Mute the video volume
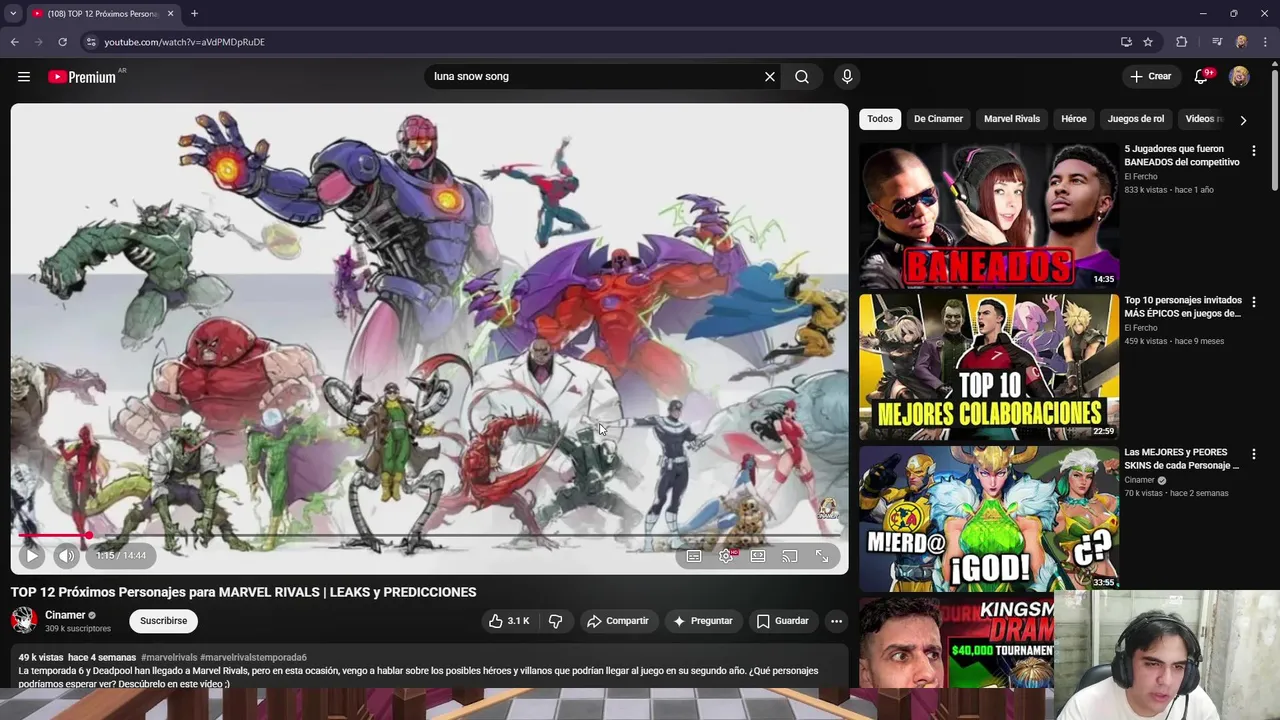 coord(66,556)
